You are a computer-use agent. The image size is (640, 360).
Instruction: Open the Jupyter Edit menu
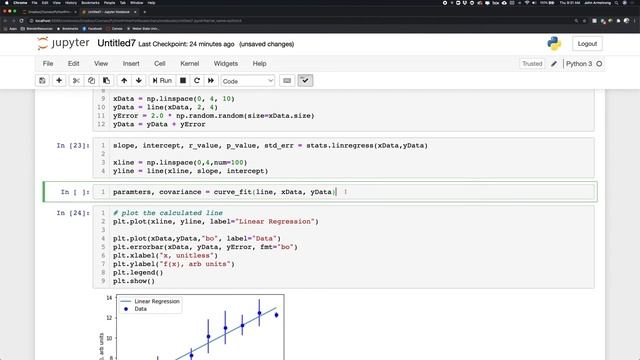pyautogui.click(x=73, y=64)
